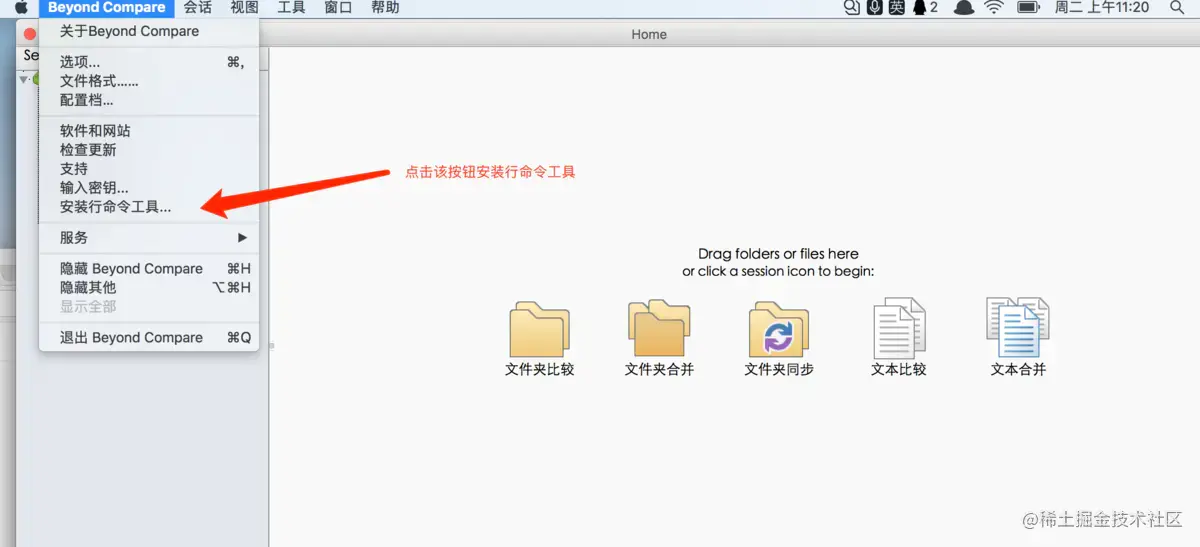1200x547 pixels.
Task: Click the microphone icon in menu bar
Action: [875, 8]
